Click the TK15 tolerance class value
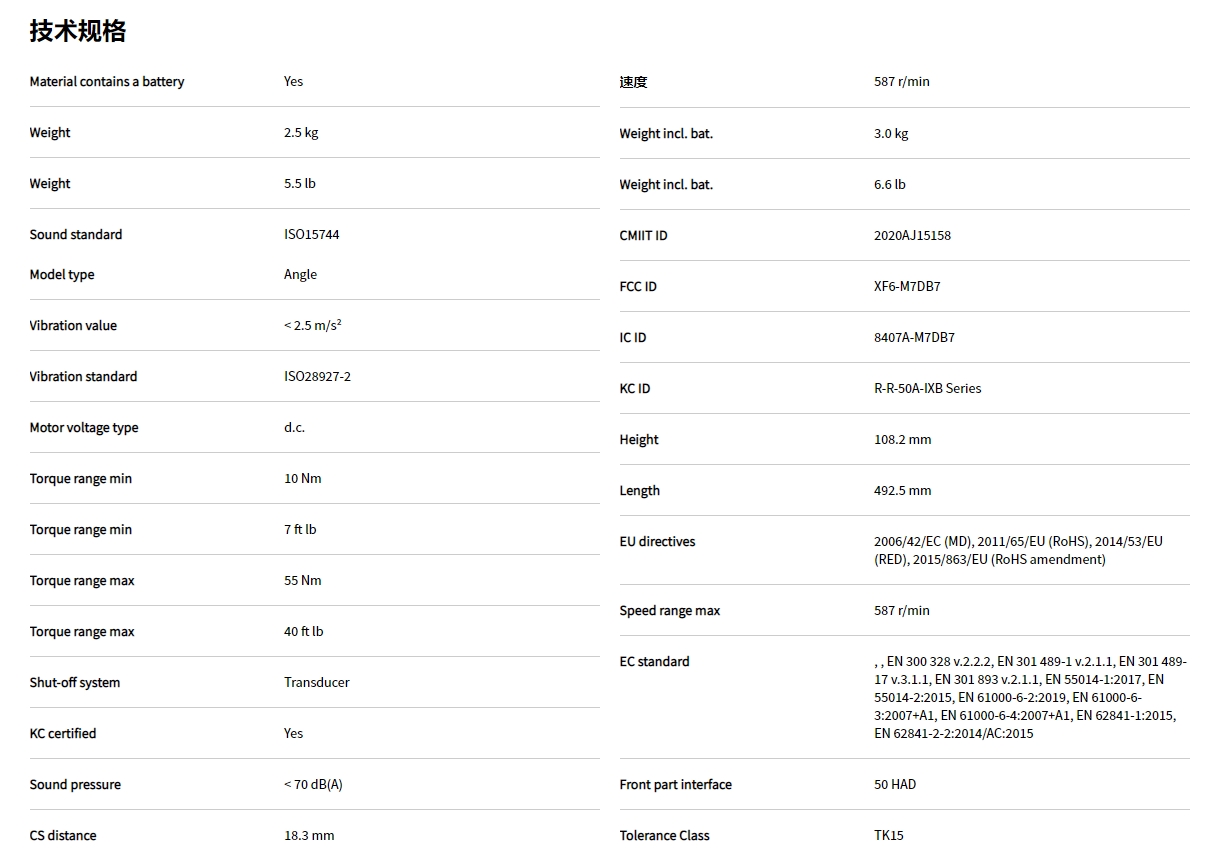 point(889,836)
